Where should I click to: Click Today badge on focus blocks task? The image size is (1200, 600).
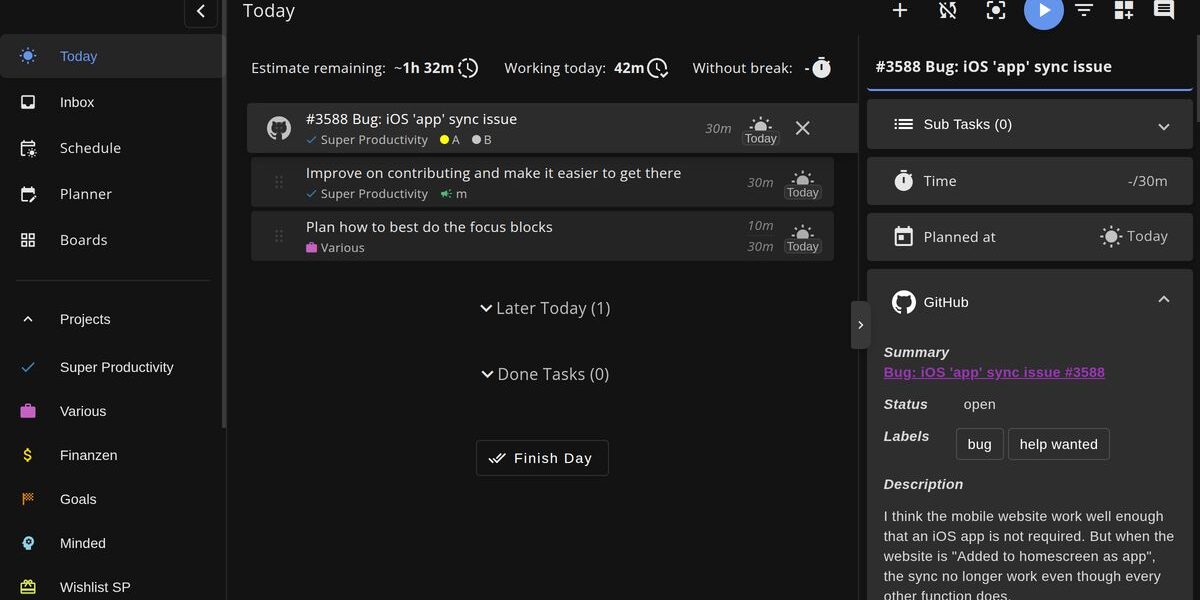tap(803, 238)
